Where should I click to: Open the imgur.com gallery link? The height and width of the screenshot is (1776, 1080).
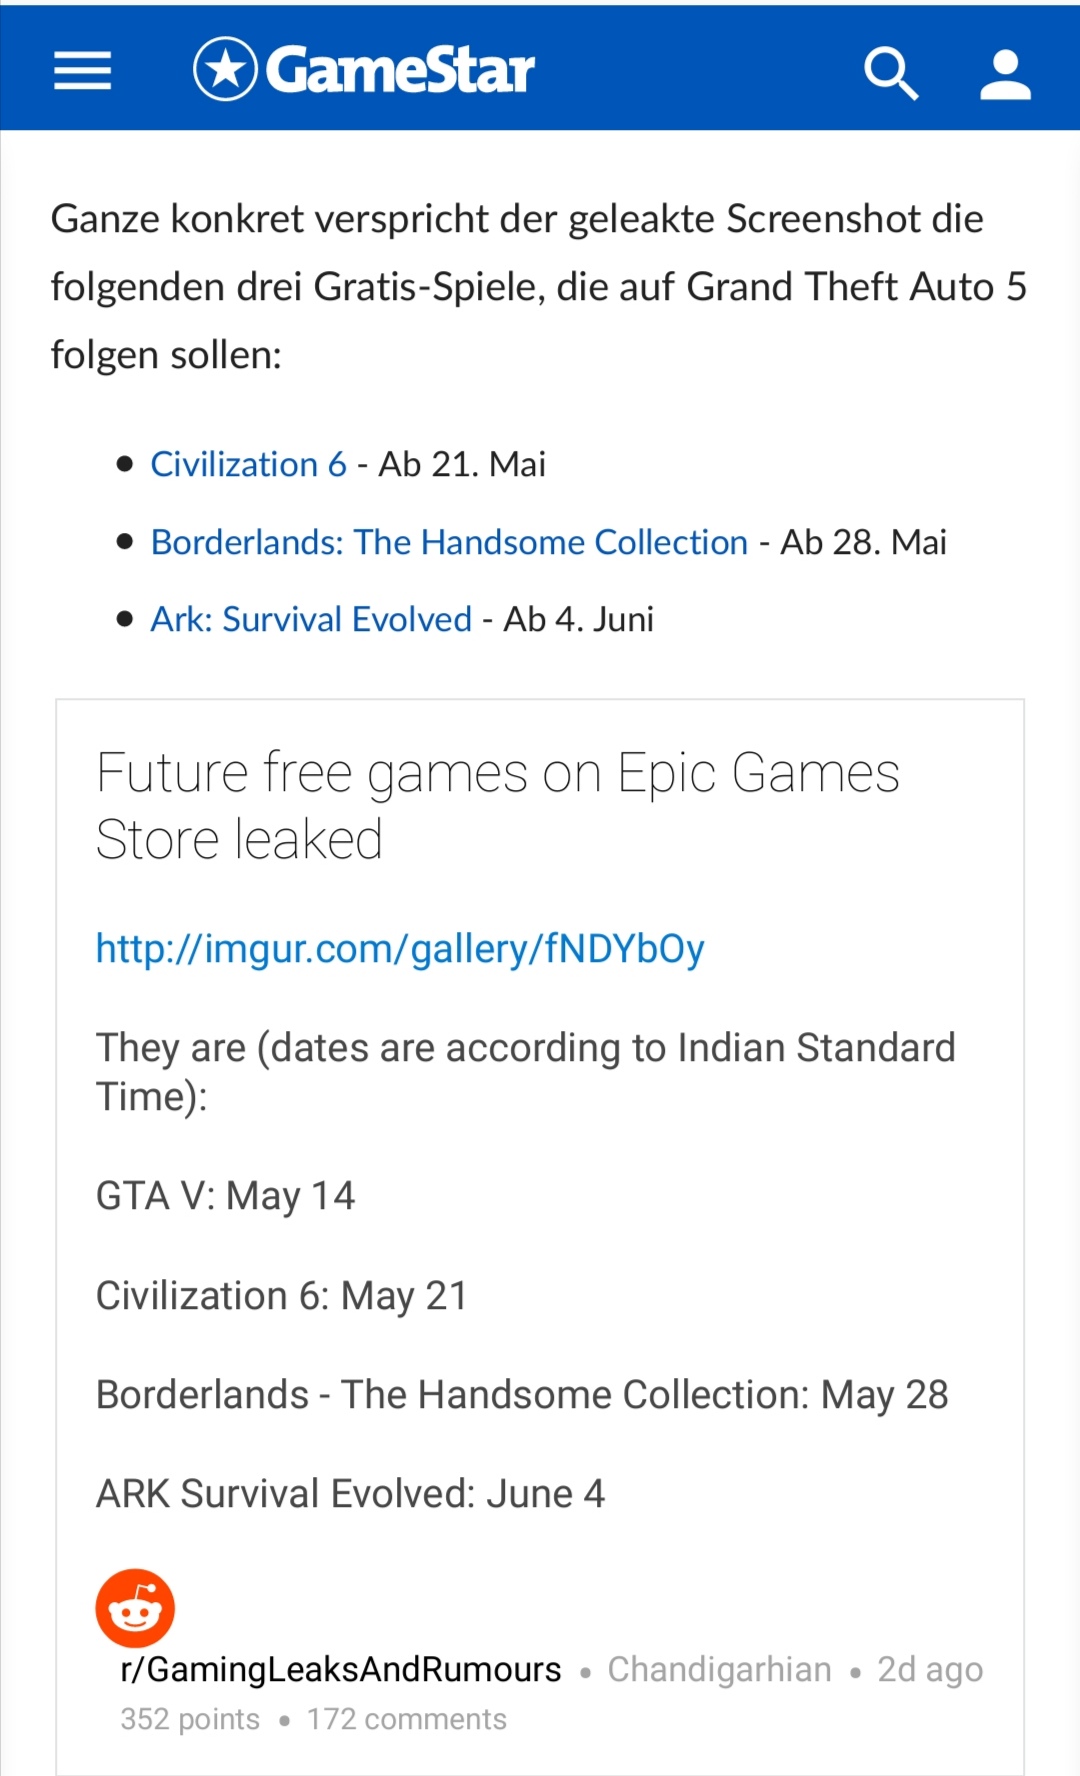[400, 948]
